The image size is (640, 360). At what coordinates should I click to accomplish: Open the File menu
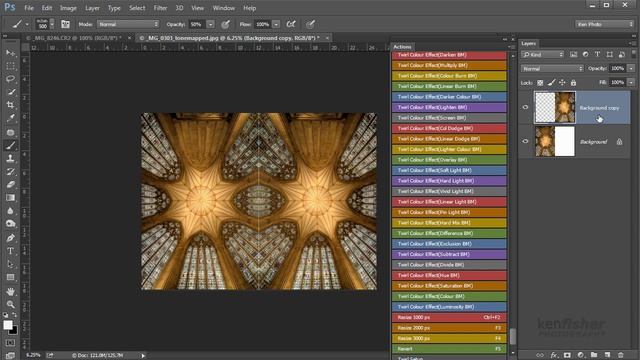click(x=29, y=8)
